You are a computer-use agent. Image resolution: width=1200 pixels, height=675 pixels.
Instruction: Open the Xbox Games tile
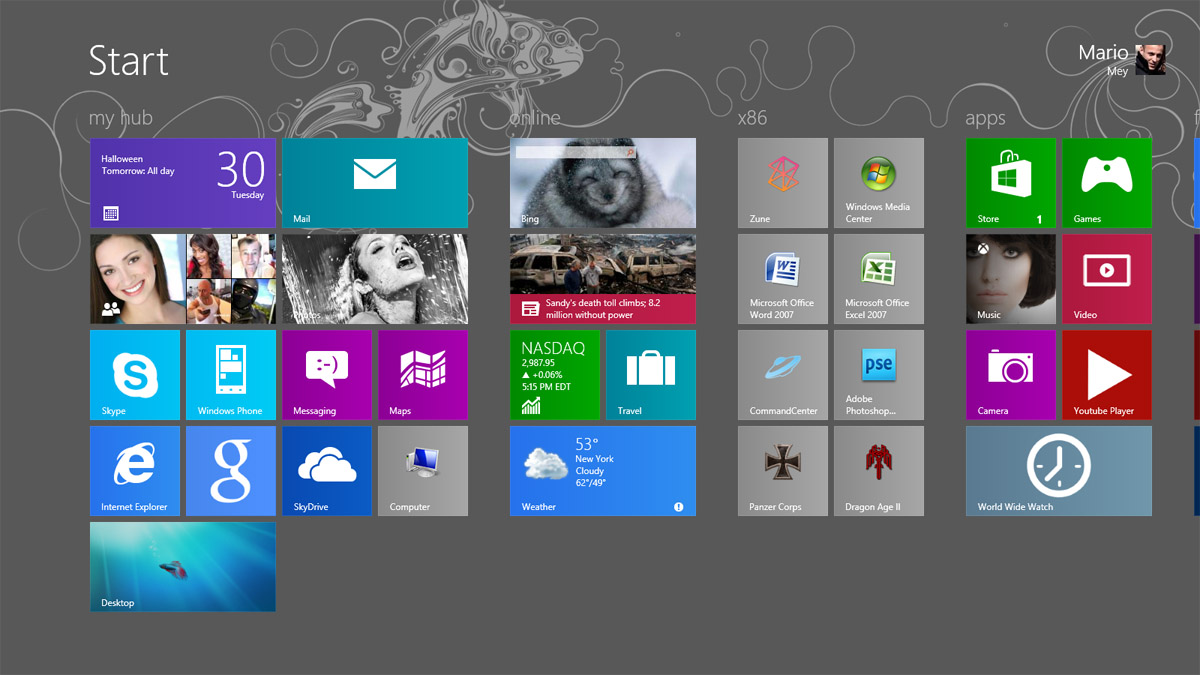1107,183
